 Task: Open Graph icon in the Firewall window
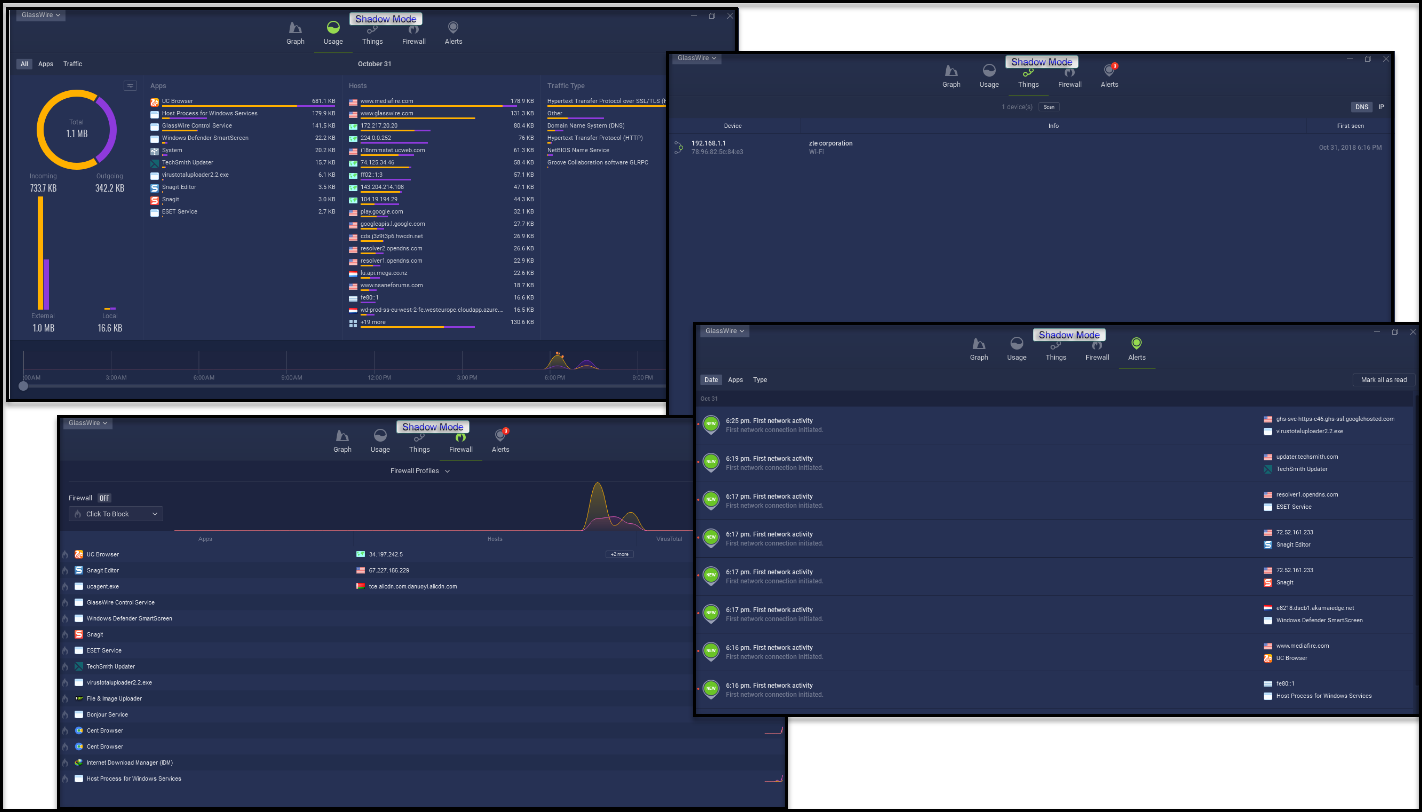342,436
